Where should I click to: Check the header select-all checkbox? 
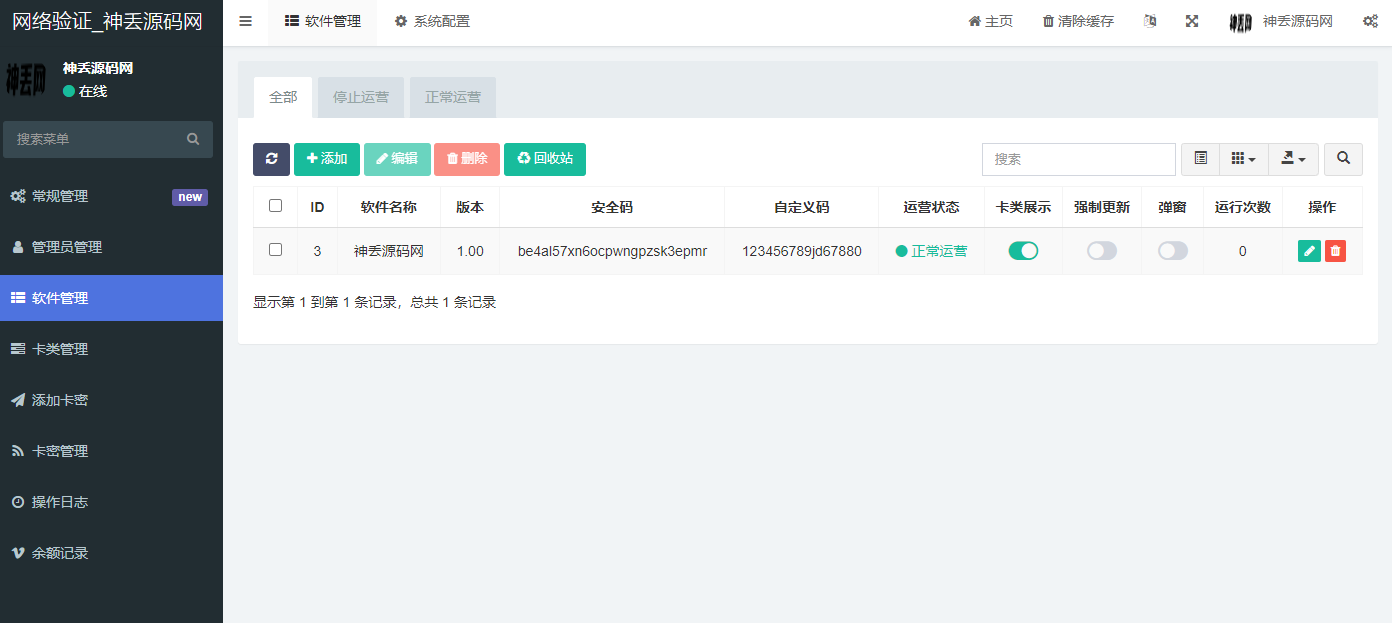(275, 207)
